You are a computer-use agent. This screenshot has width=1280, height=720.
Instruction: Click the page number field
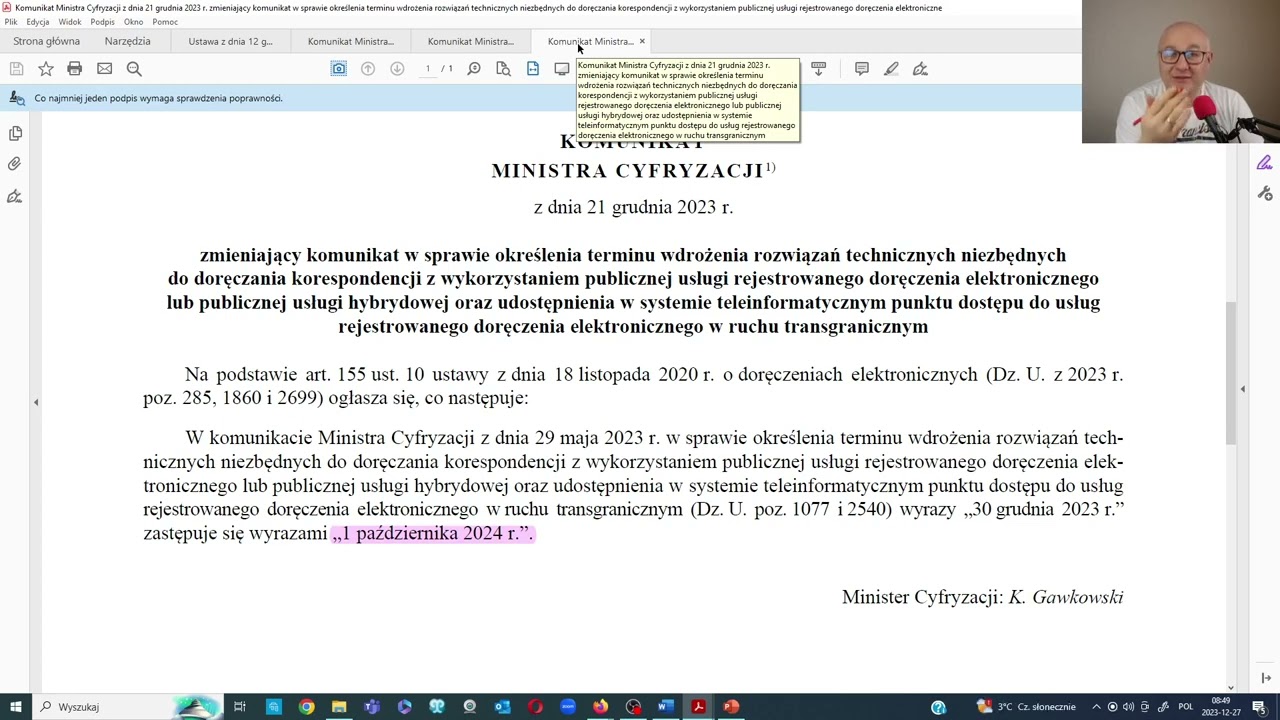coord(428,69)
